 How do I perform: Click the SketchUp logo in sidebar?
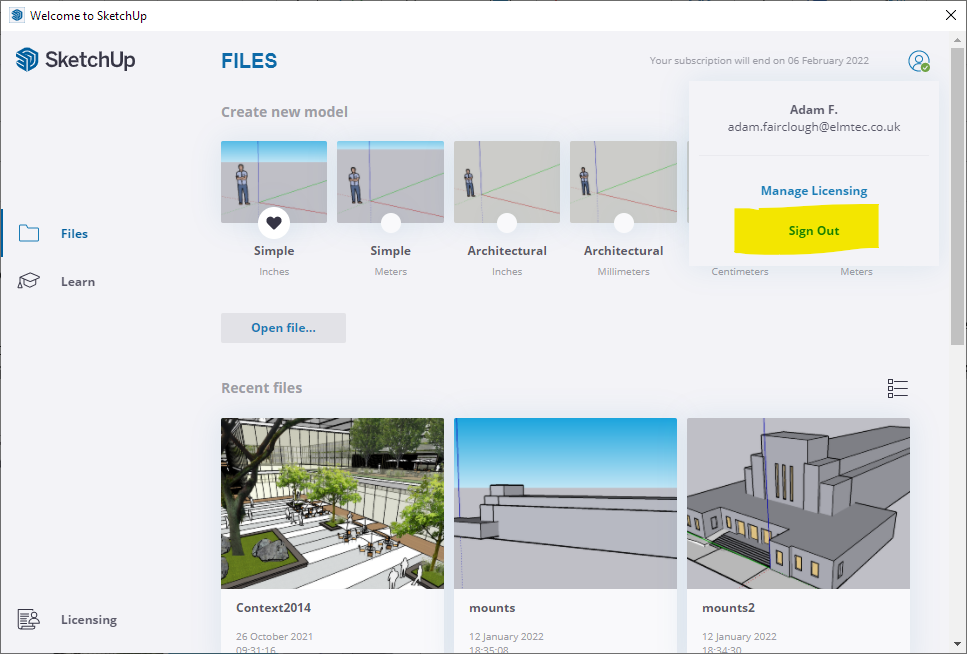(75, 60)
